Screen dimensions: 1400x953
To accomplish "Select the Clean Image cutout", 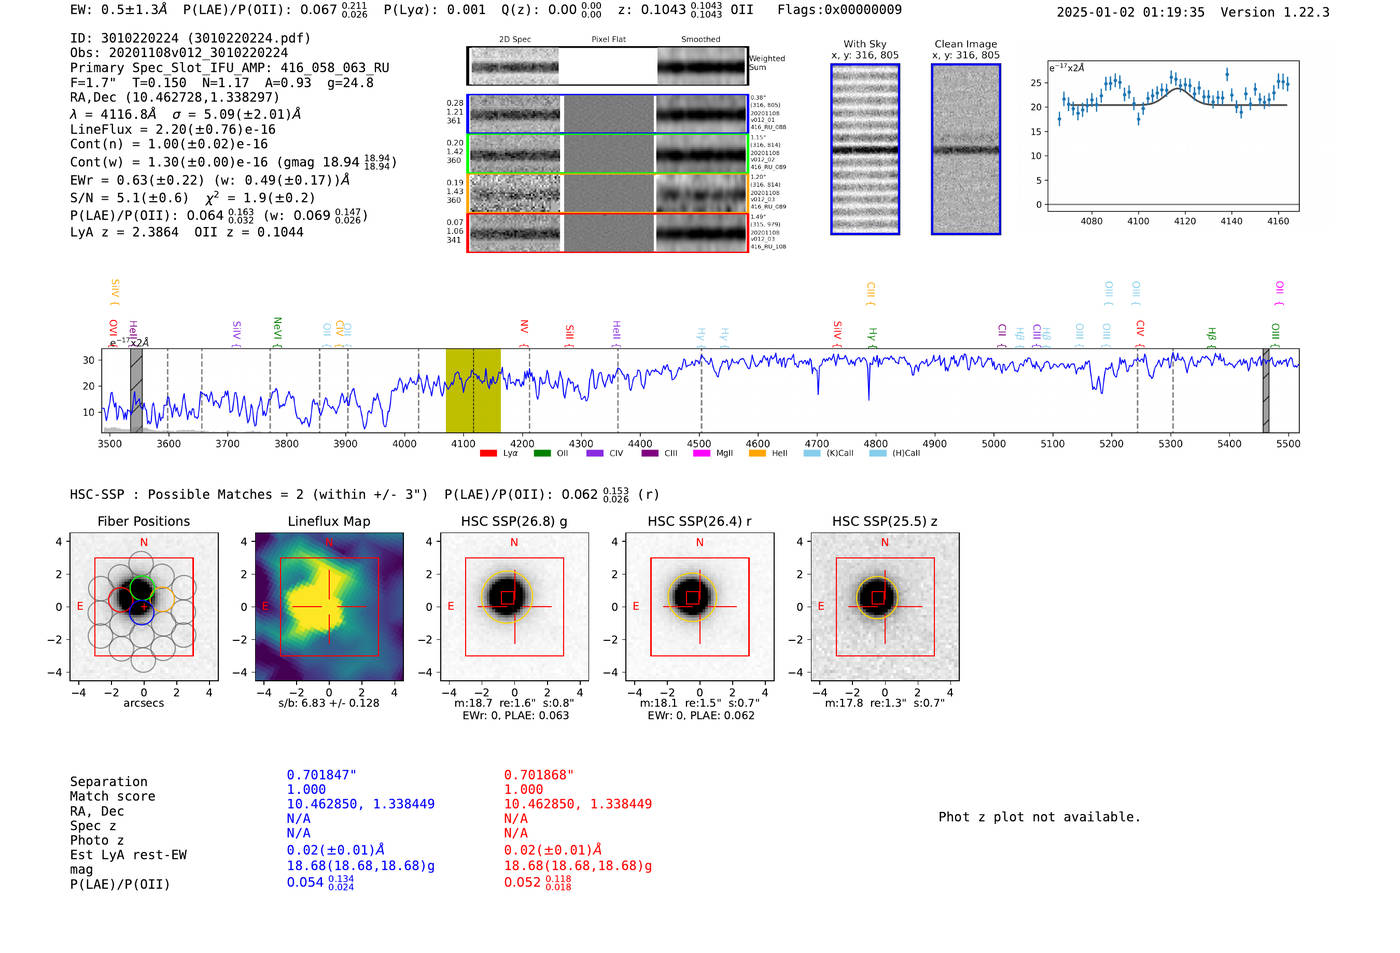I will [966, 149].
